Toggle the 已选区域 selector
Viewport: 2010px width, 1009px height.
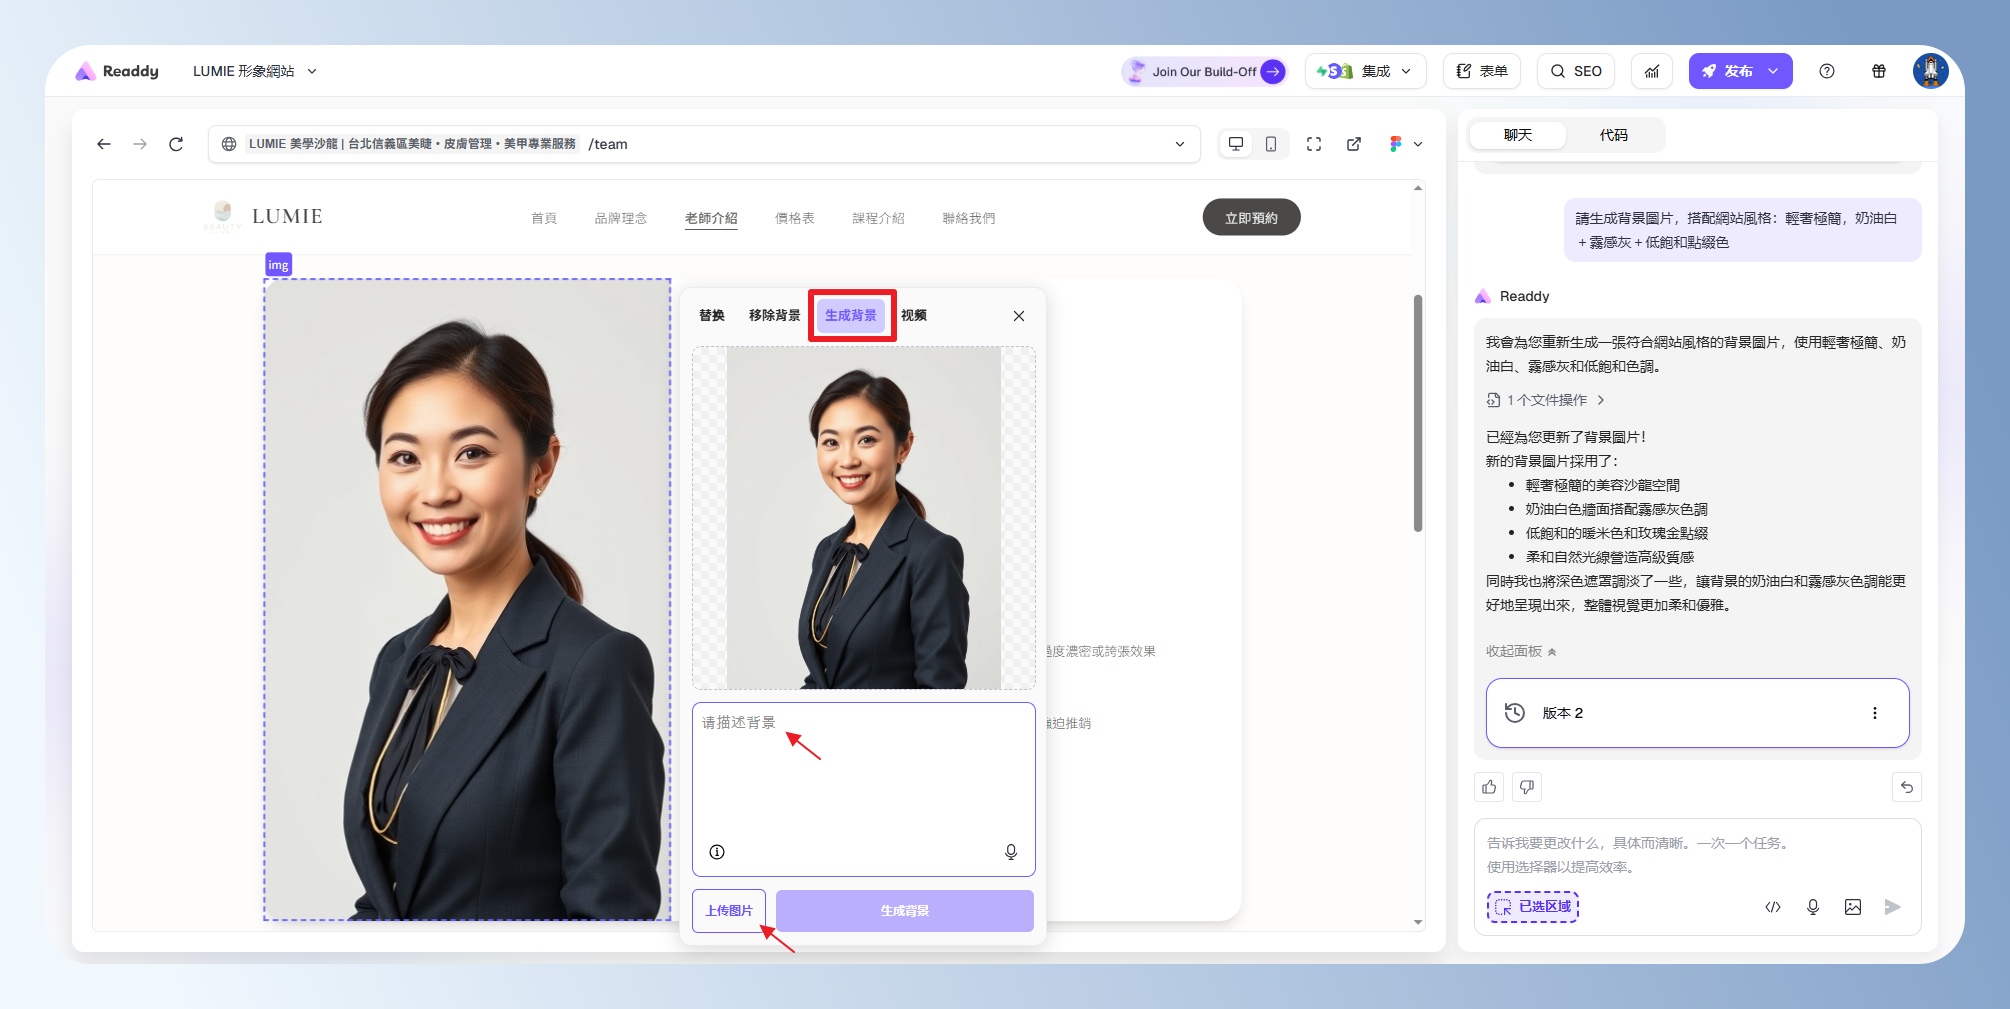click(x=1532, y=907)
